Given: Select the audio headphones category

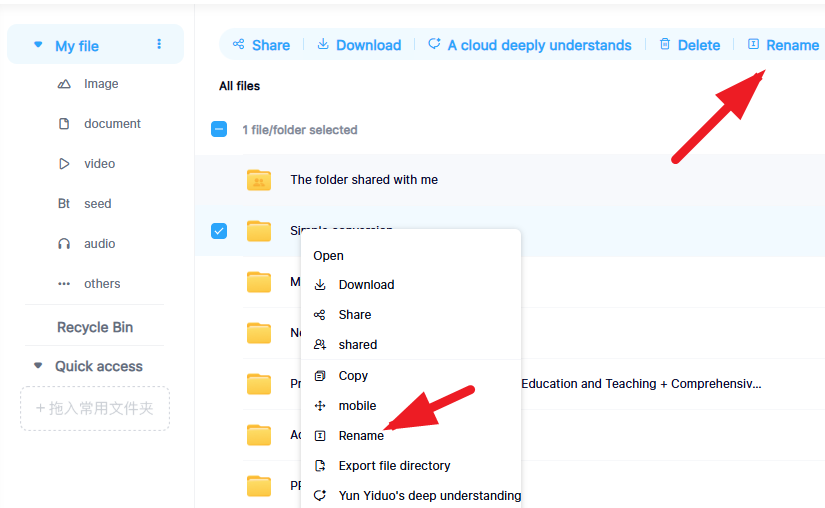Looking at the screenshot, I should (99, 244).
